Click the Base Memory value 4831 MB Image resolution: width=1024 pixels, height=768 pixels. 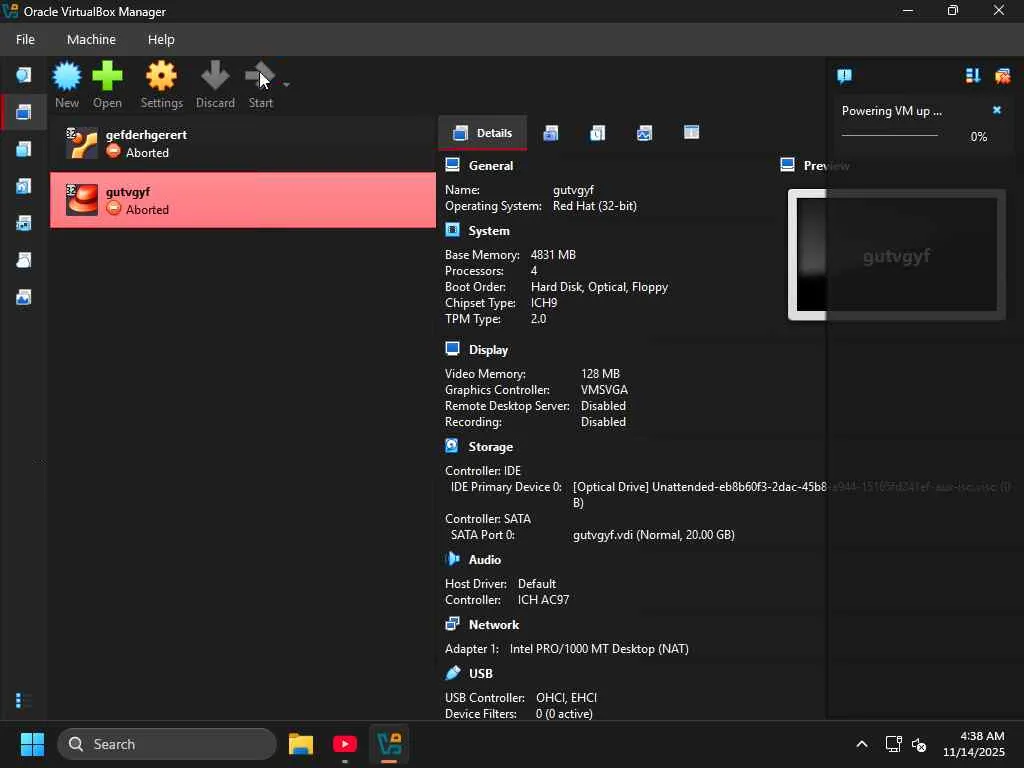click(x=553, y=255)
